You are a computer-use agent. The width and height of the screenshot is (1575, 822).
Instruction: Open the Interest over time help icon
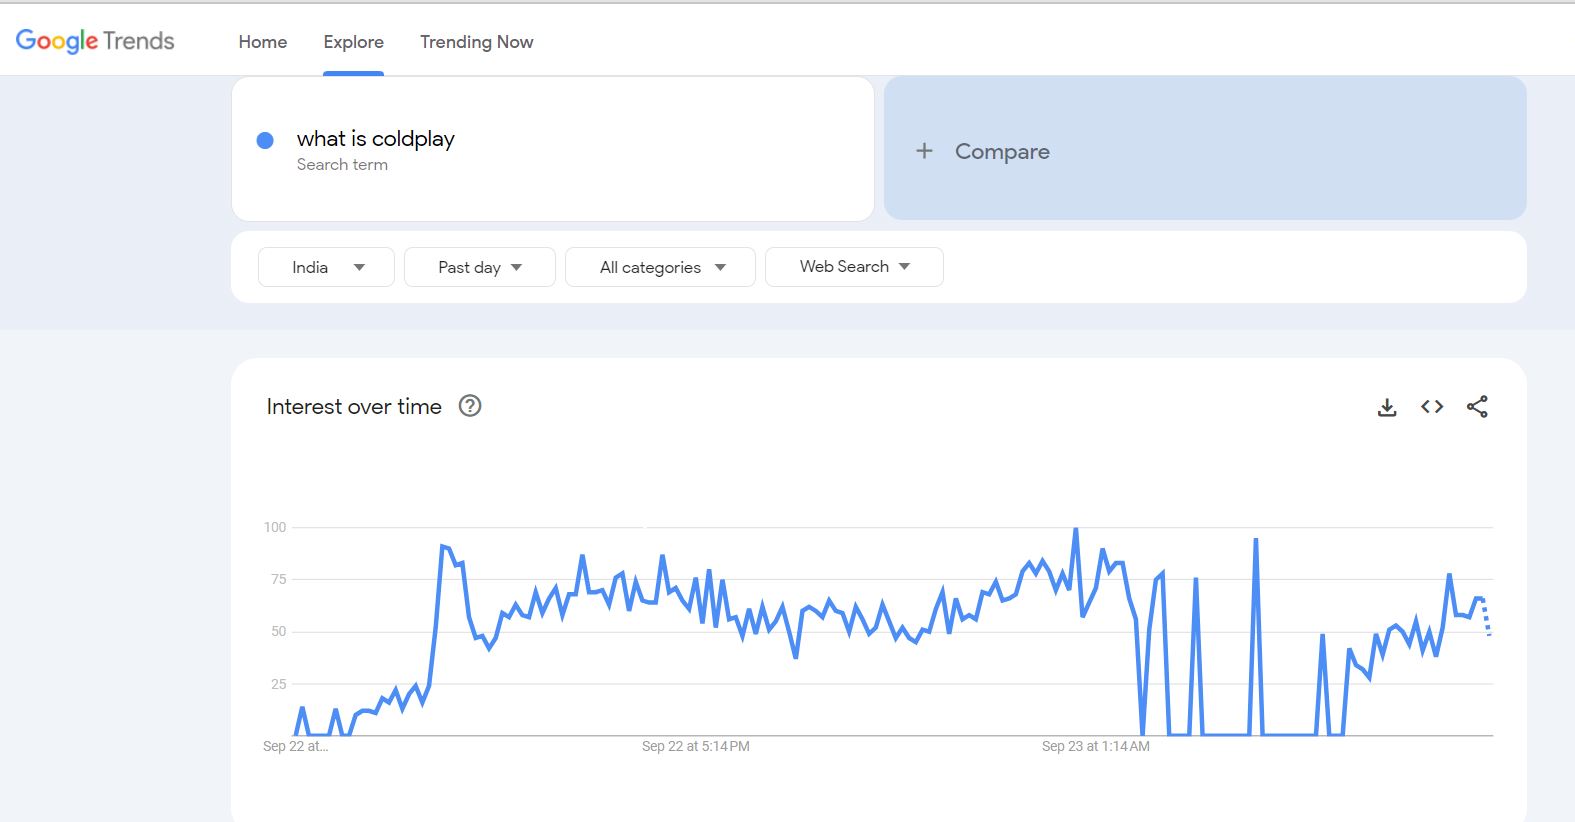pyautogui.click(x=470, y=406)
